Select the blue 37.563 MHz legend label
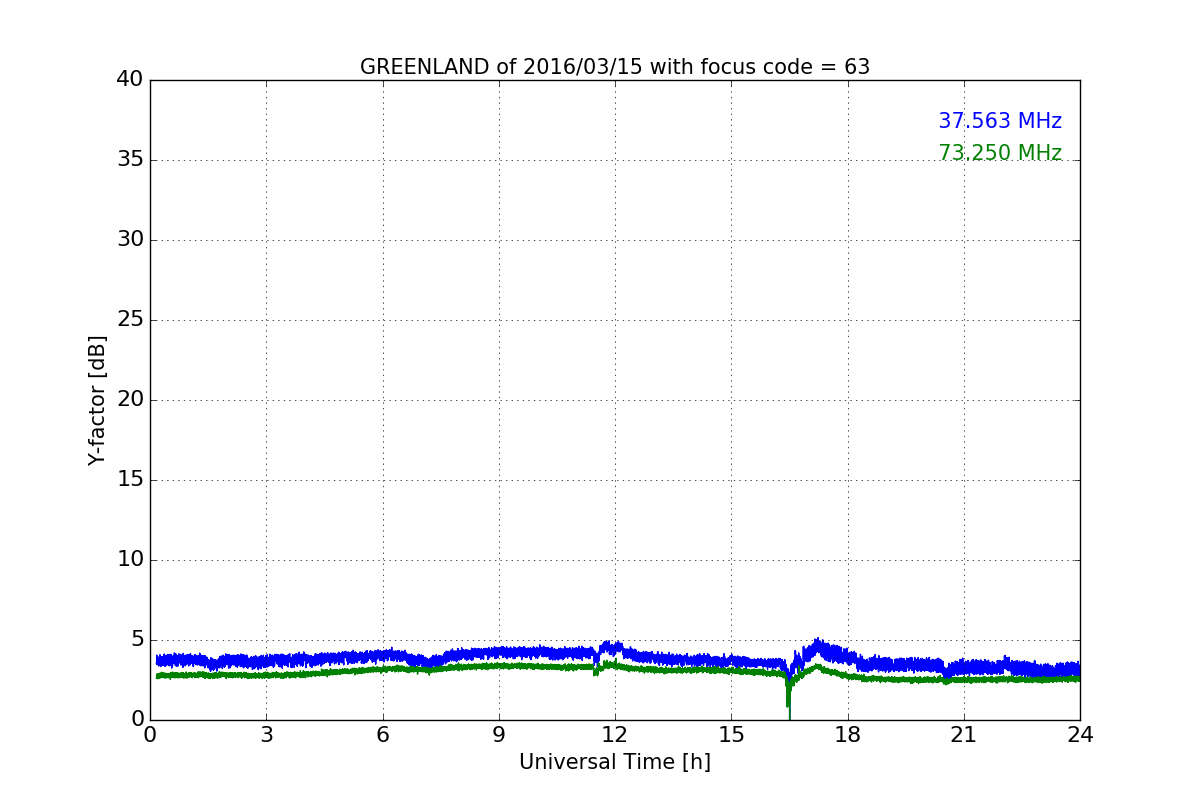This screenshot has width=1200, height=800. [x=1000, y=121]
